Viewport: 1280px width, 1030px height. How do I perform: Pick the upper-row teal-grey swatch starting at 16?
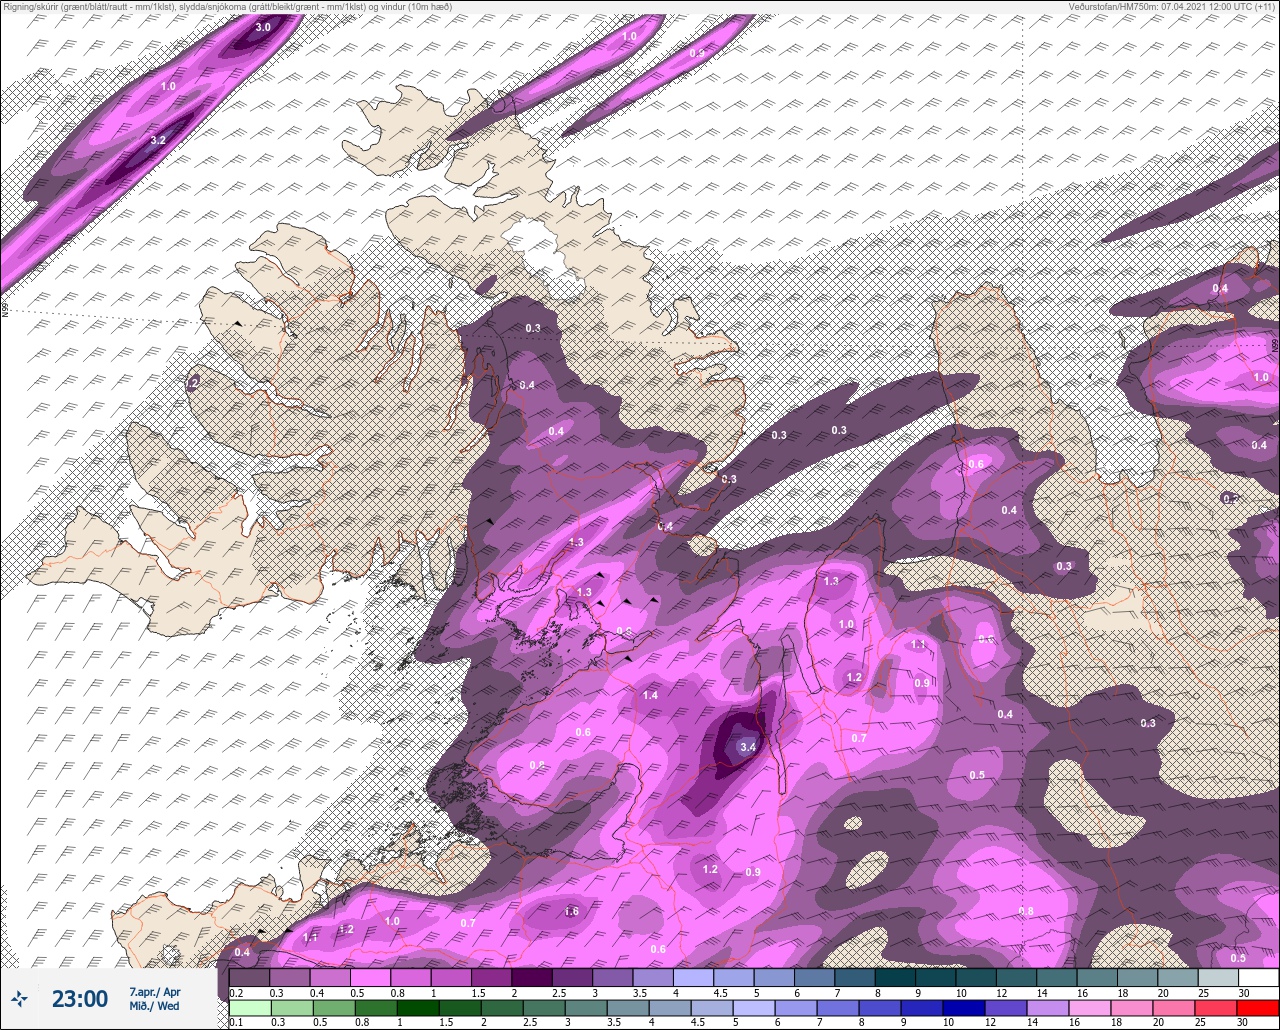[x=1097, y=977]
